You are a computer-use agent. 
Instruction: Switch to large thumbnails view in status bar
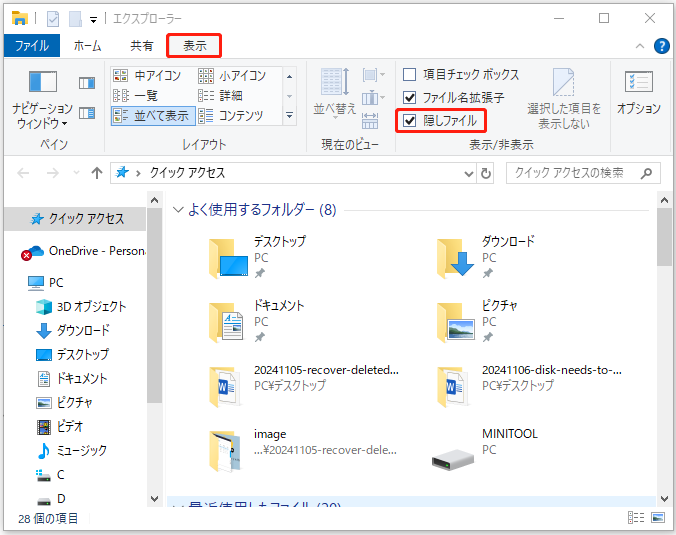[658, 517]
